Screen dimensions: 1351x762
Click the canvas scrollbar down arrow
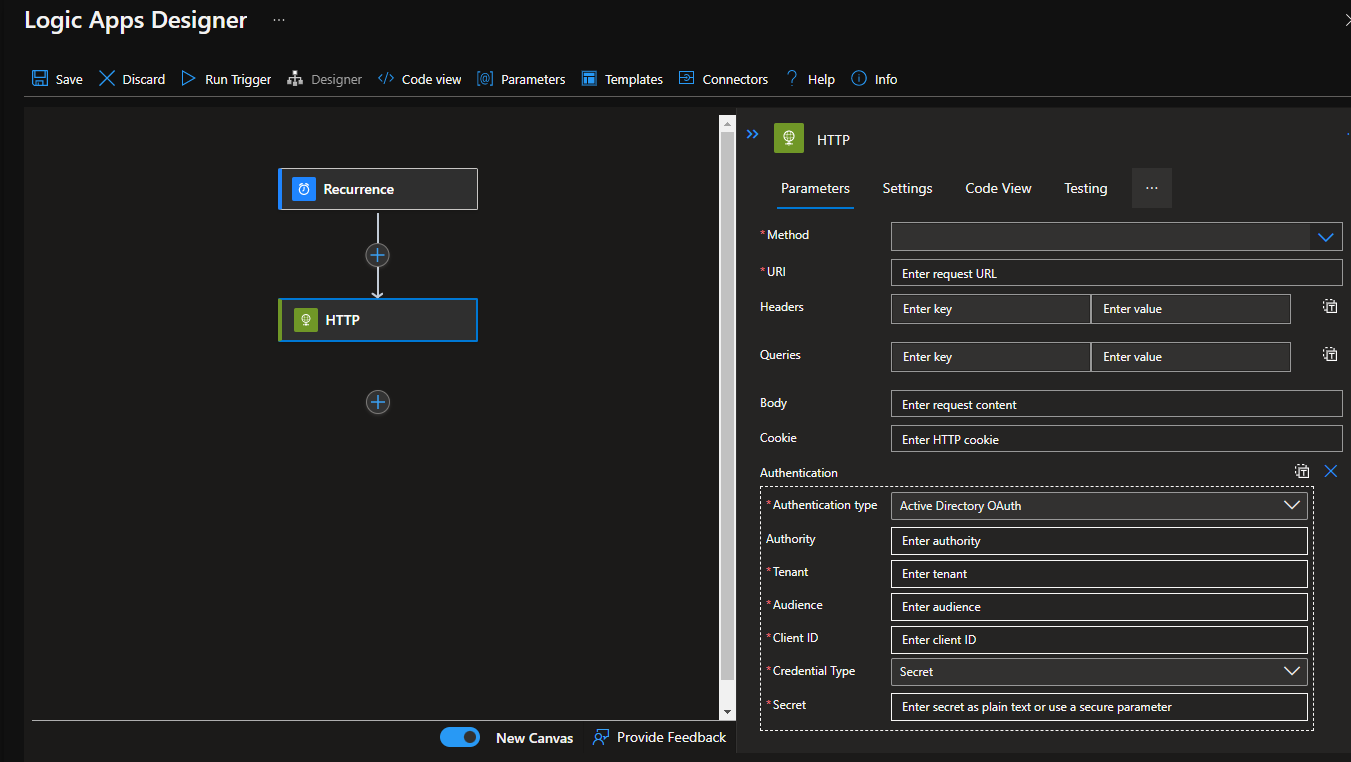[727, 711]
